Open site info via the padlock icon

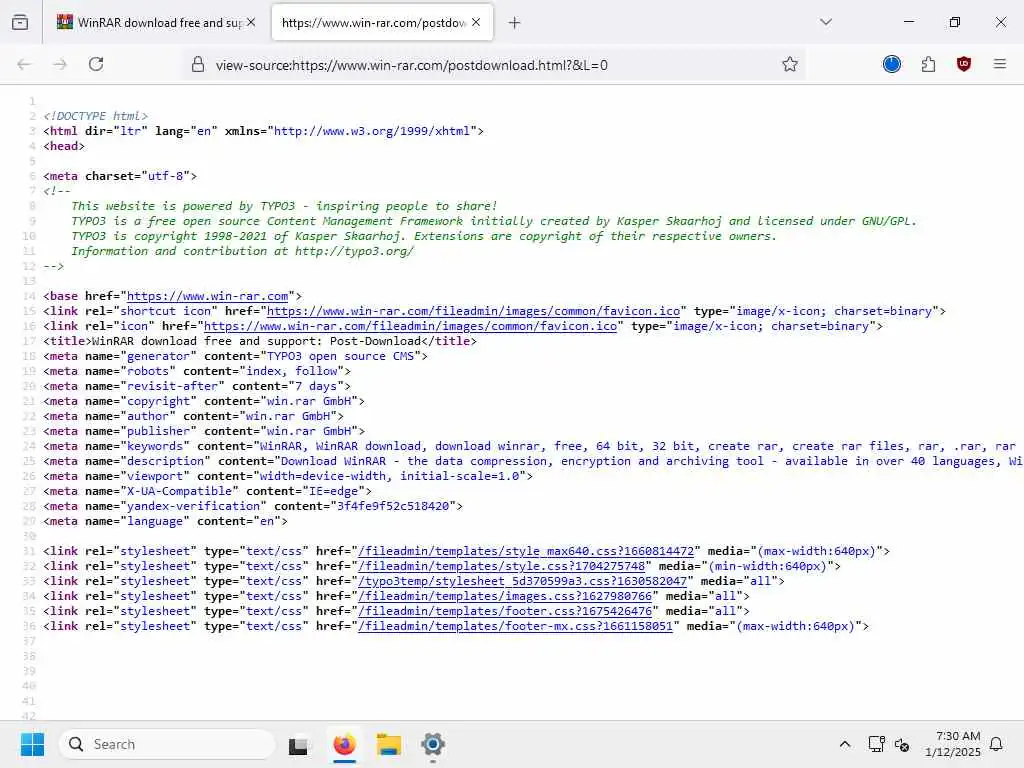198,64
